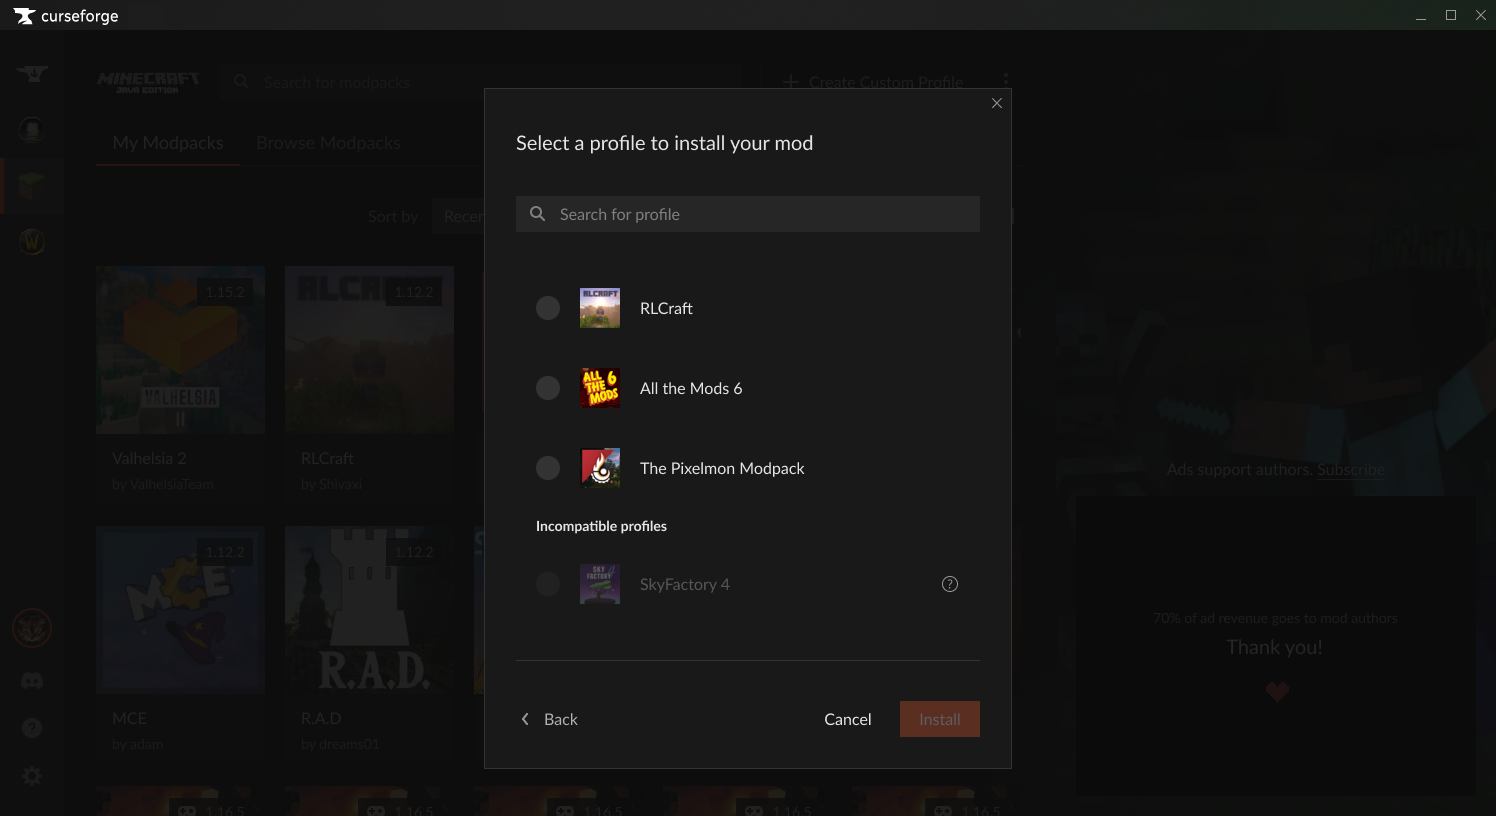
Task: Open the CurseForge home anvil sidebar icon
Action: tap(32, 73)
